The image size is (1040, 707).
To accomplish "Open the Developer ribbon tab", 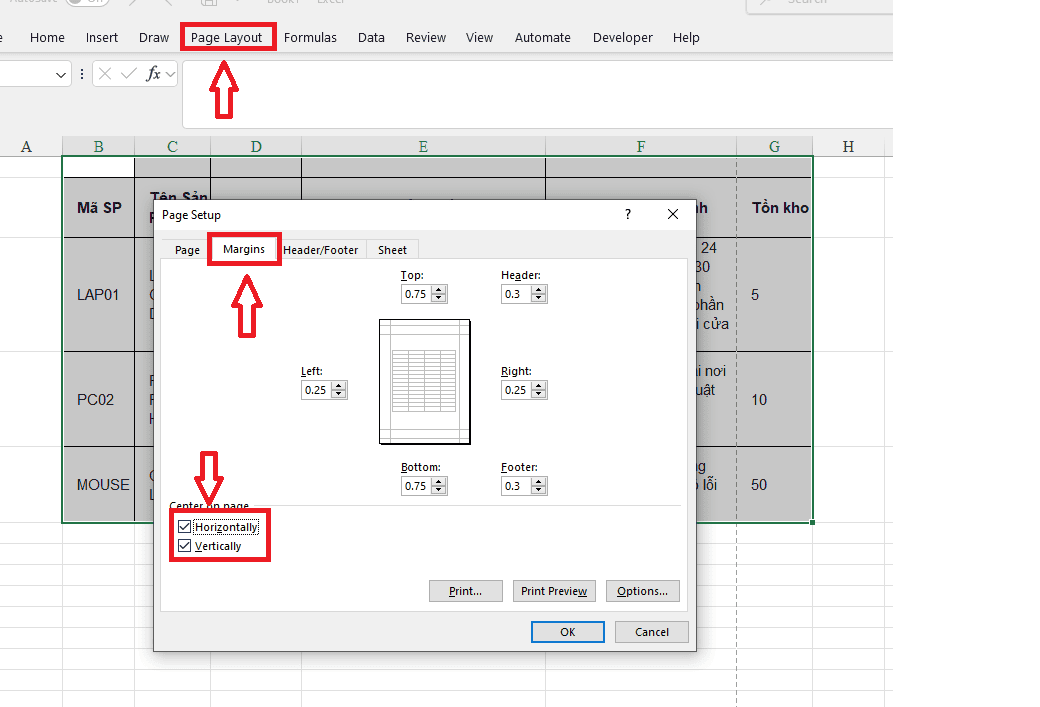I will (x=622, y=38).
